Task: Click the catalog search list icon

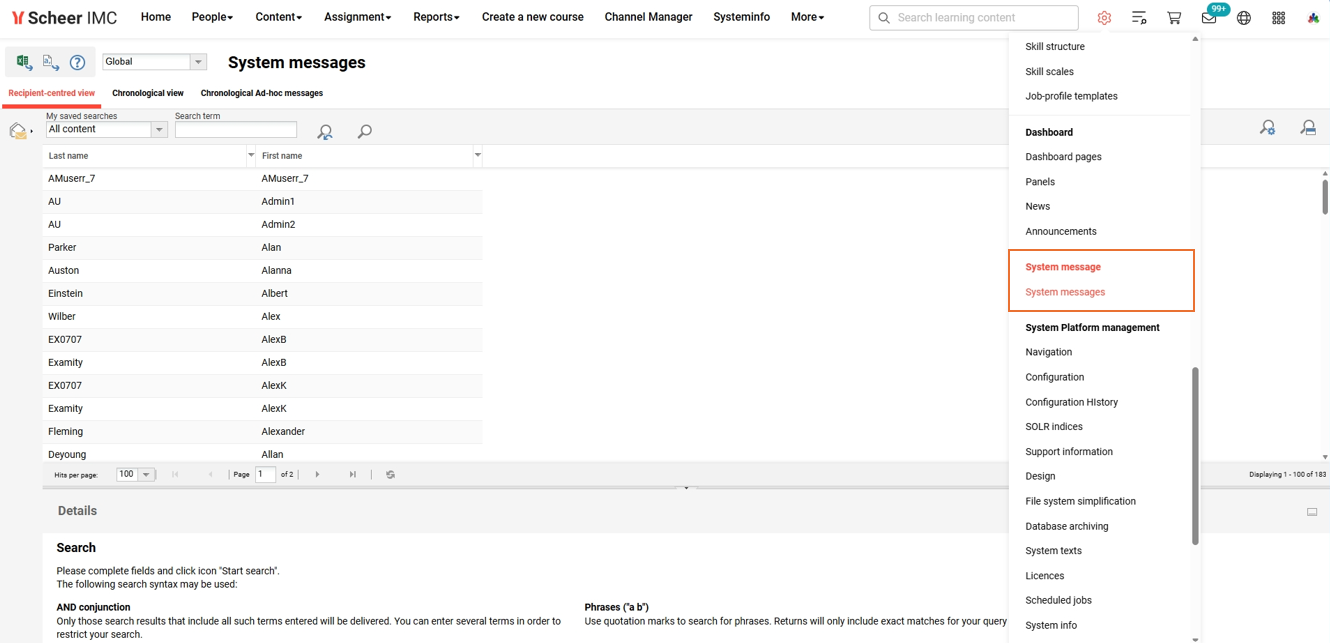Action: [1139, 18]
